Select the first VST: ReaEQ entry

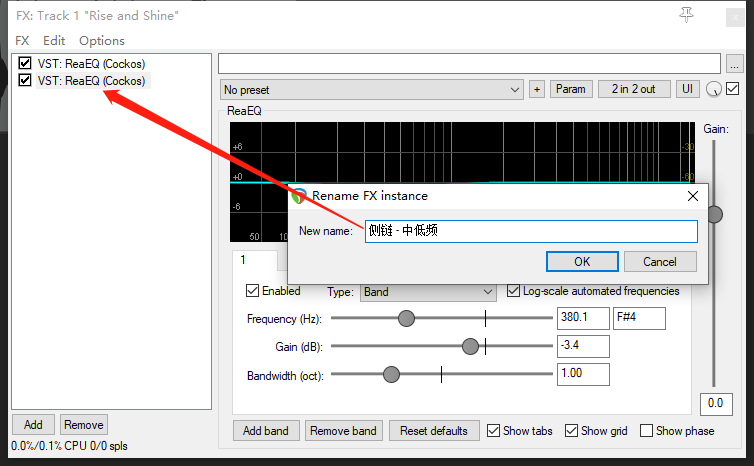pos(91,63)
